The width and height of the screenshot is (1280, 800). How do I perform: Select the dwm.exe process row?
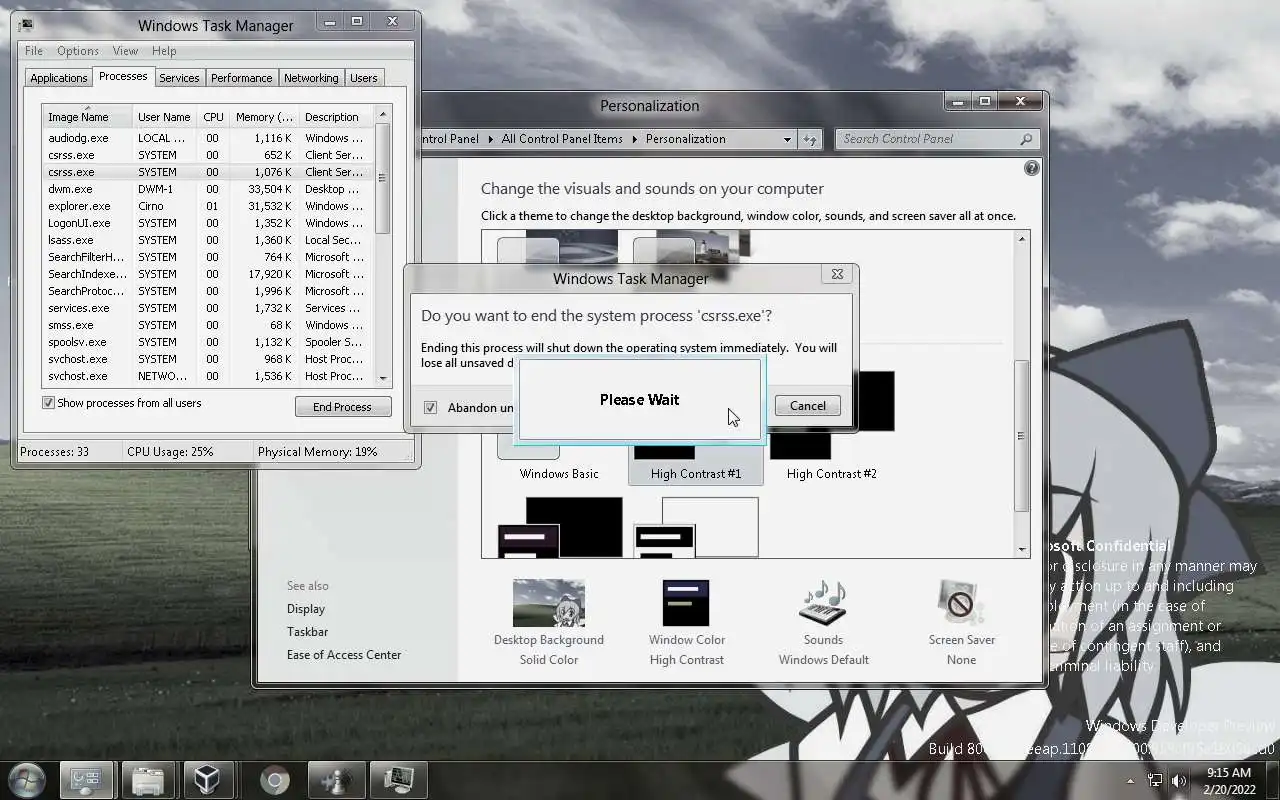click(208, 189)
